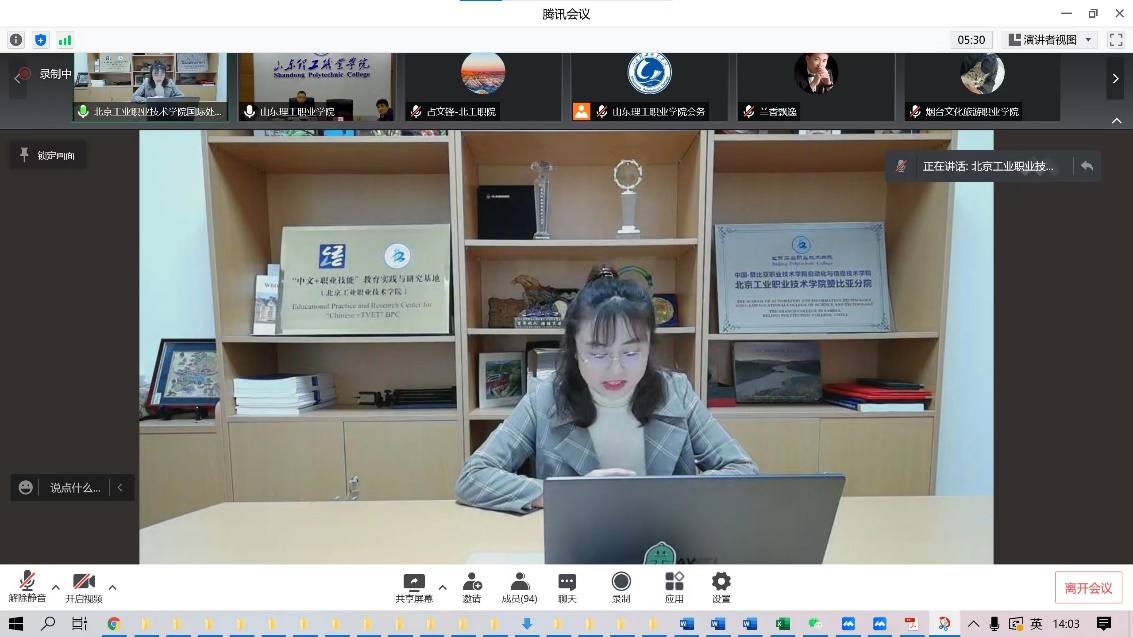Open the Apps (应用) icon
The height and width of the screenshot is (637, 1133).
(674, 588)
